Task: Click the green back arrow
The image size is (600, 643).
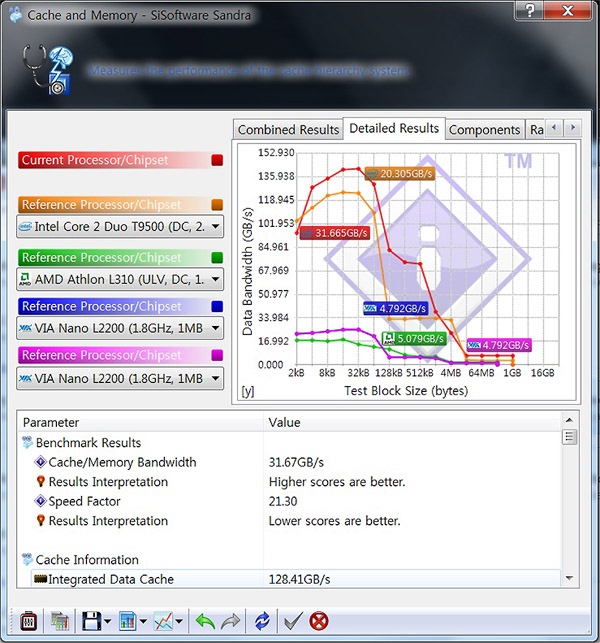Action: [x=205, y=621]
